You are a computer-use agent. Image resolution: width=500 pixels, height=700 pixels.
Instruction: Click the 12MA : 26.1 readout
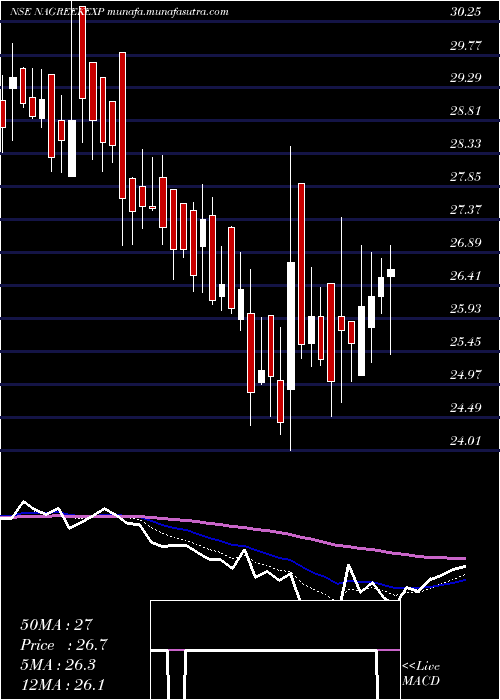pos(62,684)
